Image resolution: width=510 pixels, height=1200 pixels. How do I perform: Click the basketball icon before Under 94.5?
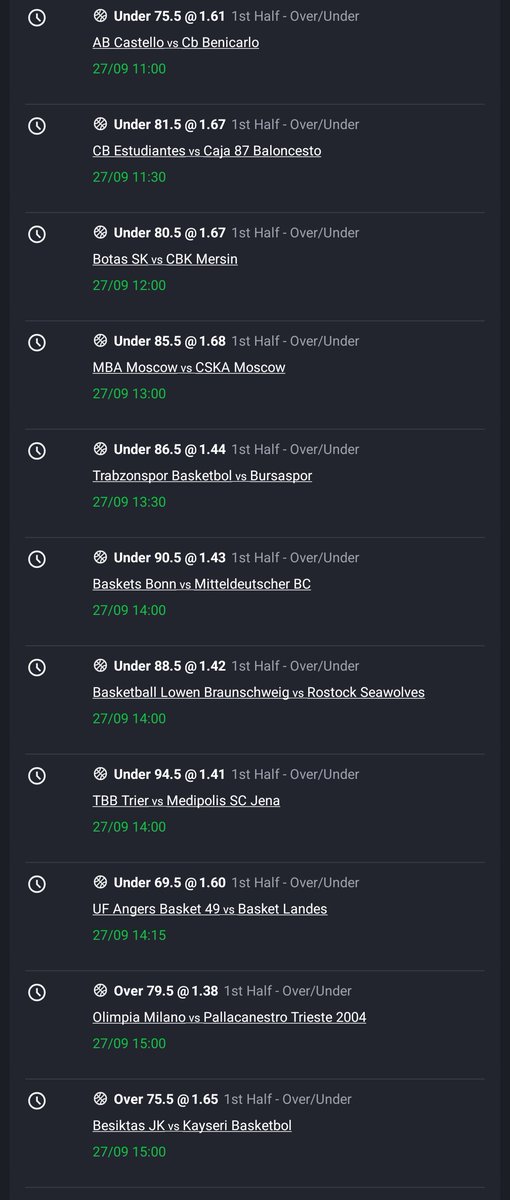click(x=100, y=774)
